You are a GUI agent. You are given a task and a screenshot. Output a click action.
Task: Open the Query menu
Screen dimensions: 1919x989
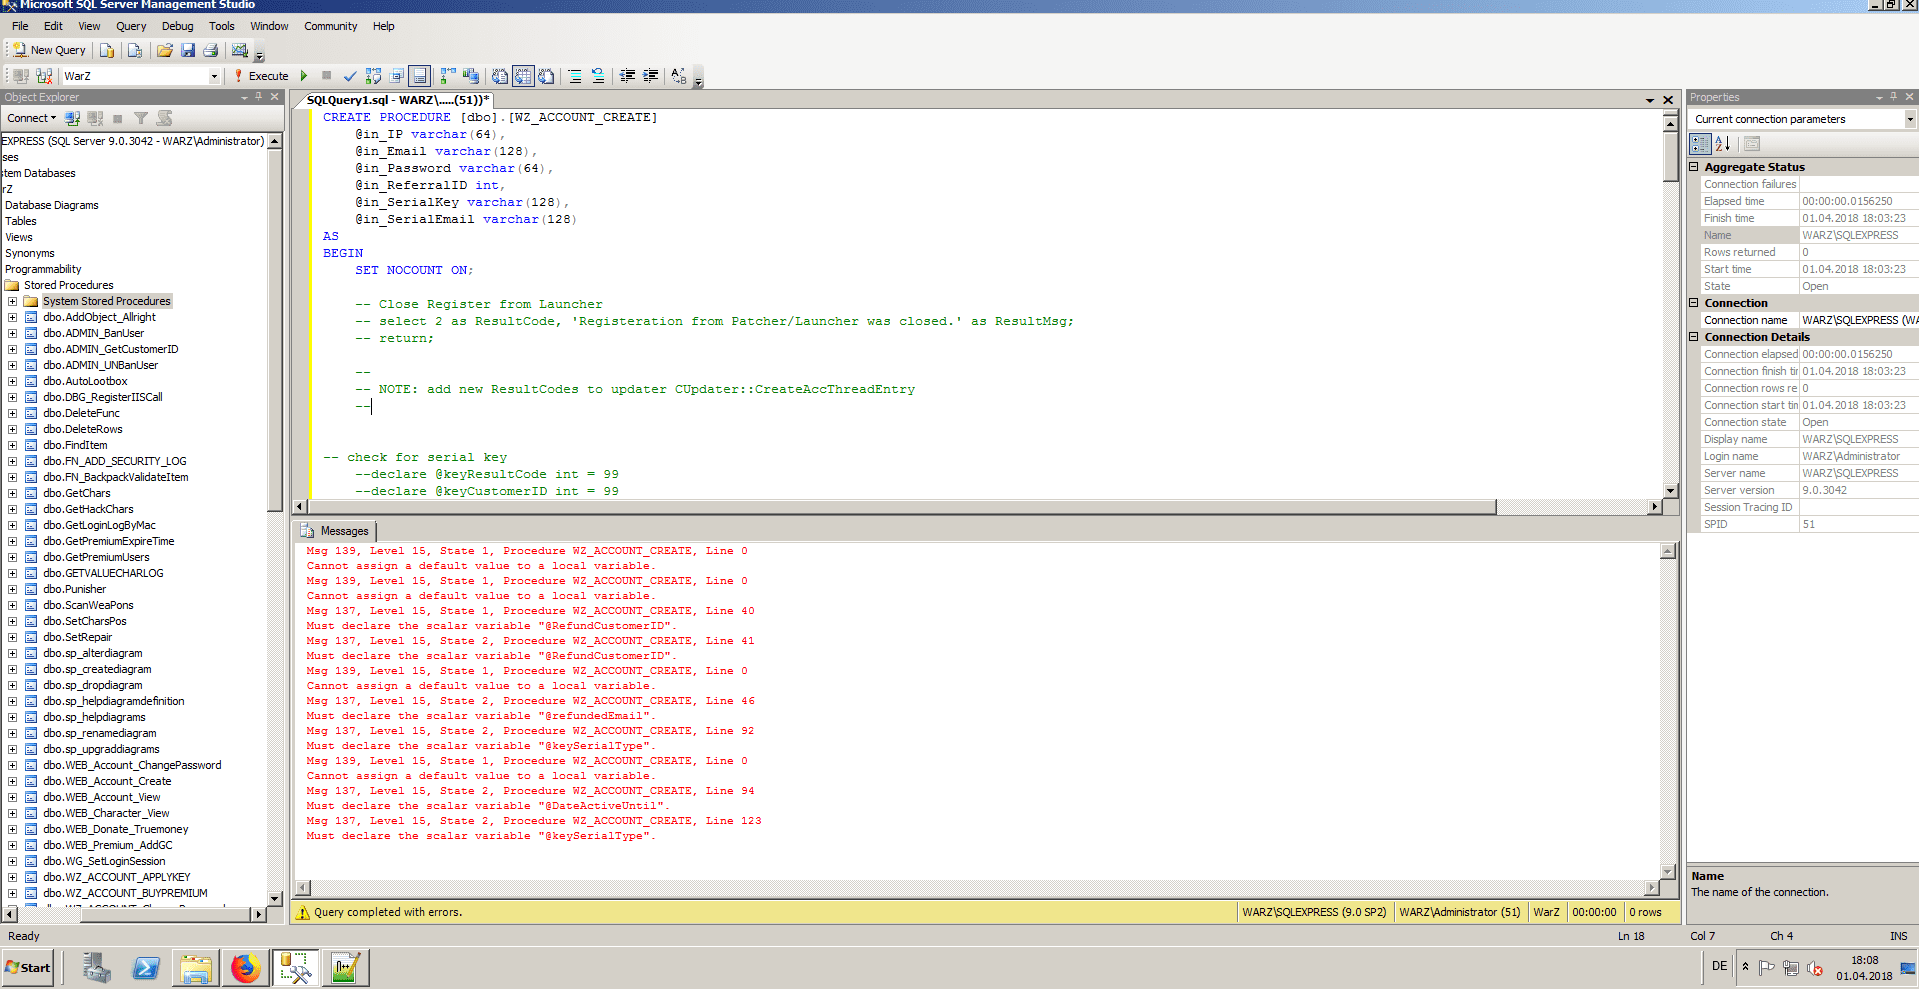point(131,26)
